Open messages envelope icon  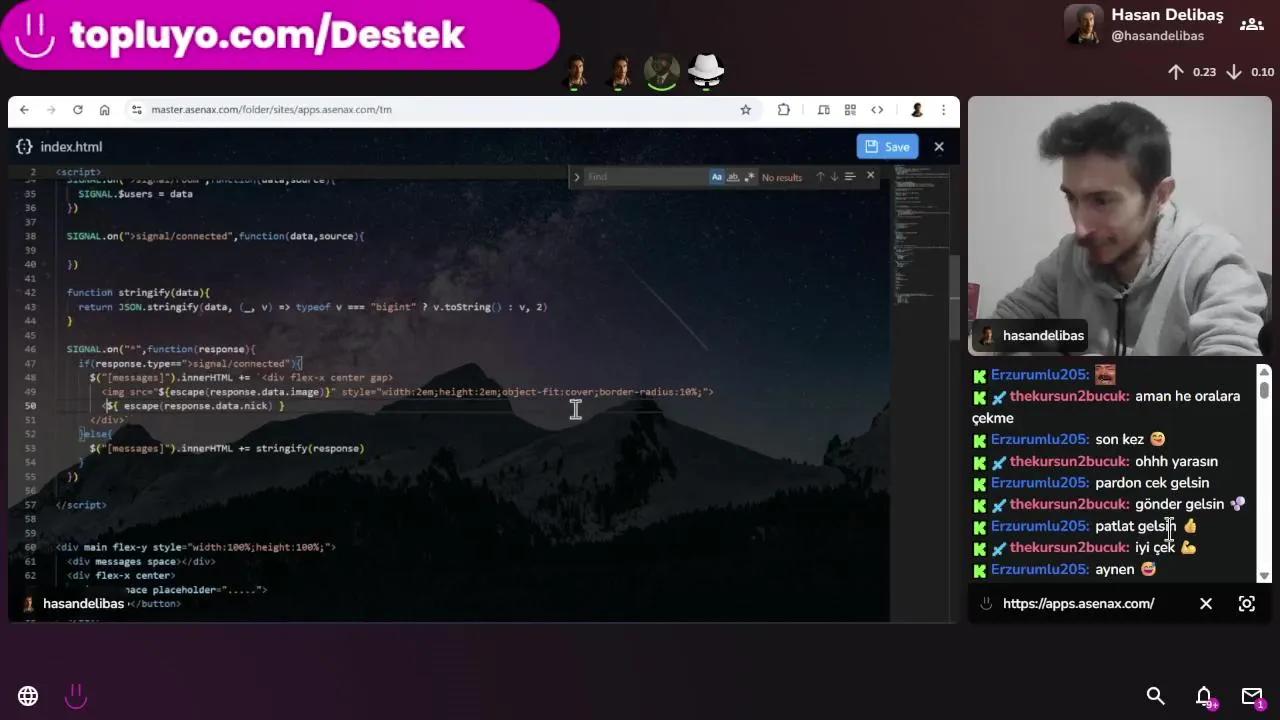point(1252,697)
